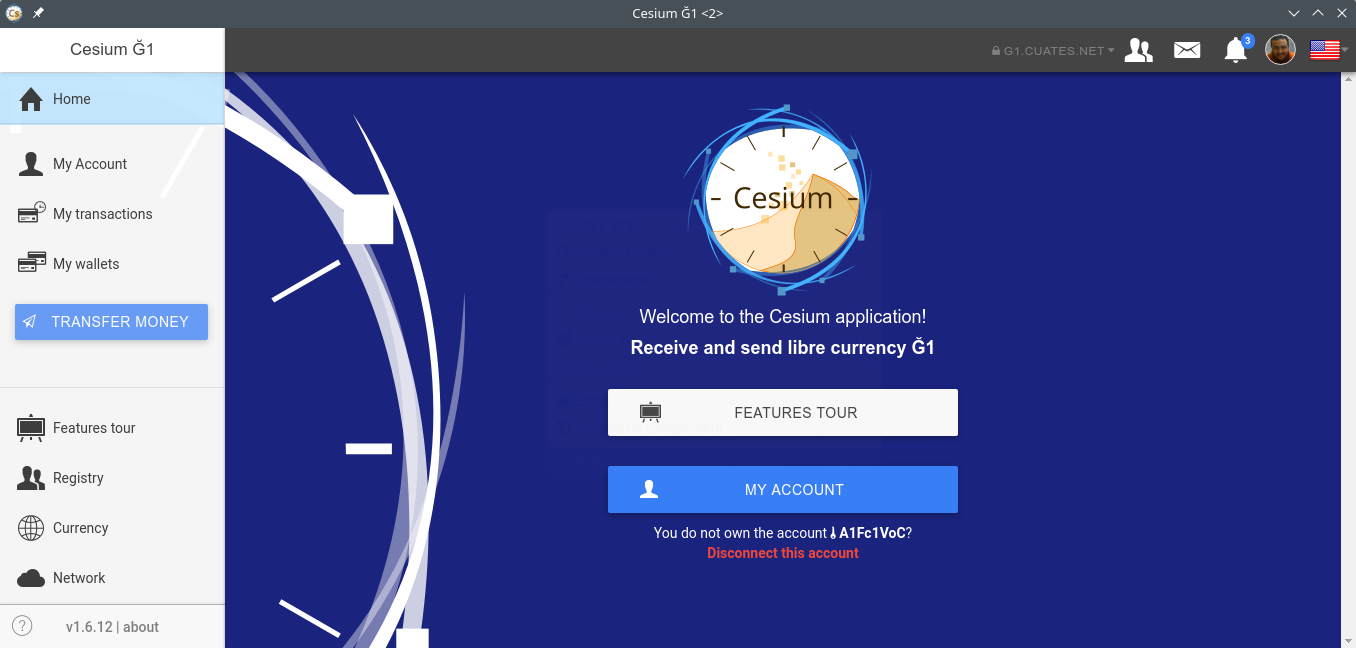Start Features tour from sidebar
The height and width of the screenshot is (648, 1356).
pyautogui.click(x=112, y=428)
